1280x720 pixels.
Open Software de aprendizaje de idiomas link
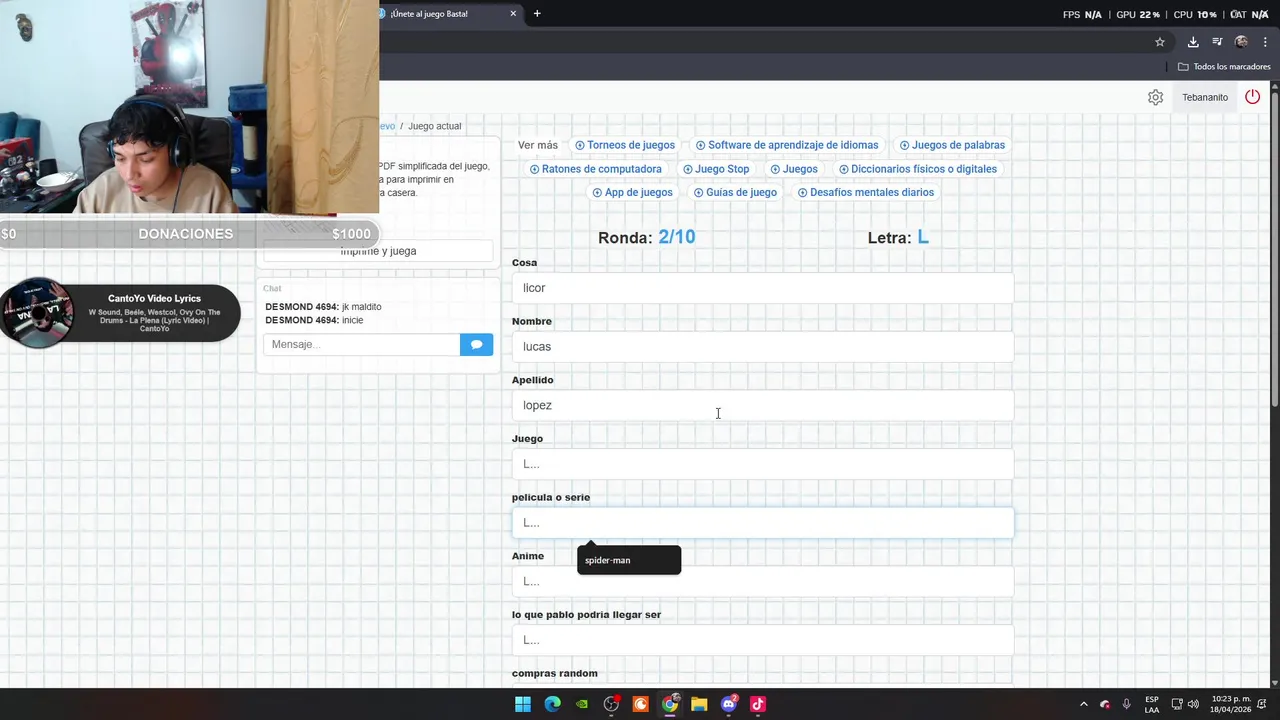tap(787, 145)
